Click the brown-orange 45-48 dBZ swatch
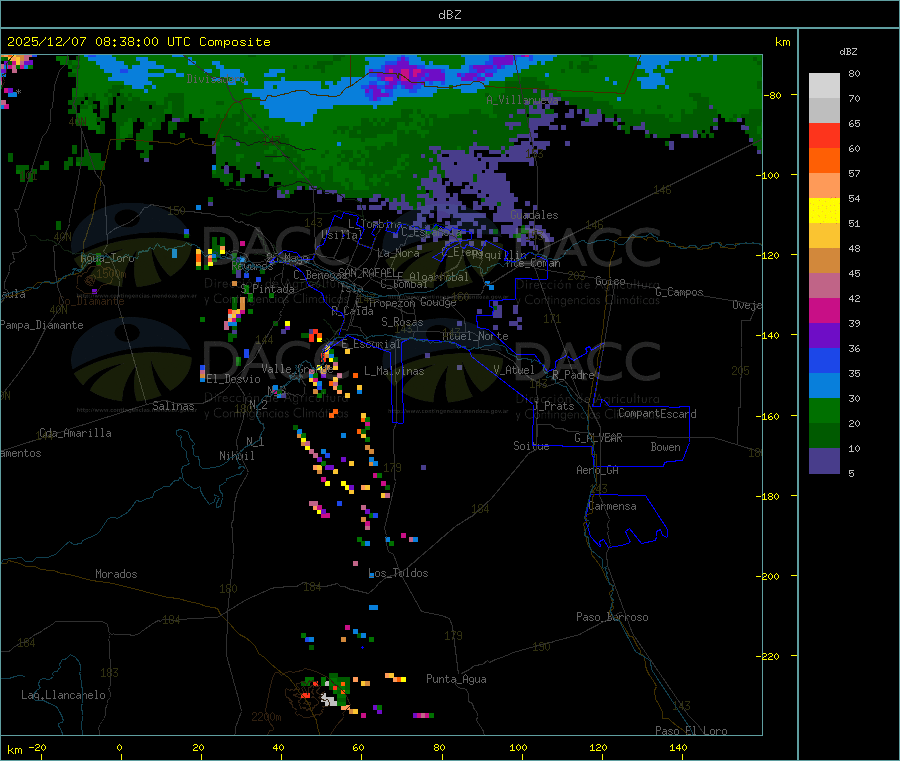This screenshot has width=900, height=761. coord(824,261)
